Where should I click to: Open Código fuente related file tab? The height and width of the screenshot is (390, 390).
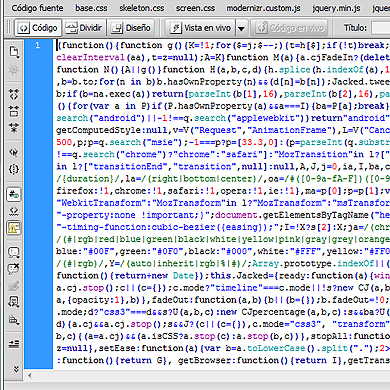pyautogui.click(x=37, y=8)
